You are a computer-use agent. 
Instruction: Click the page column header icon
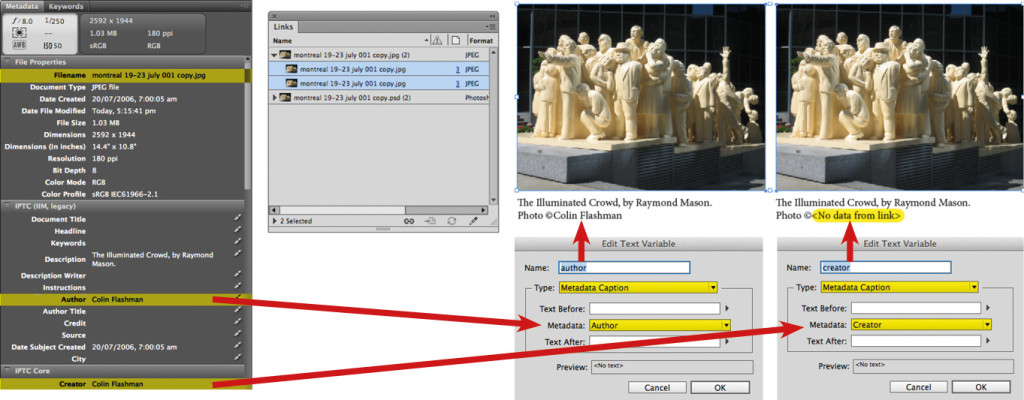pos(456,41)
